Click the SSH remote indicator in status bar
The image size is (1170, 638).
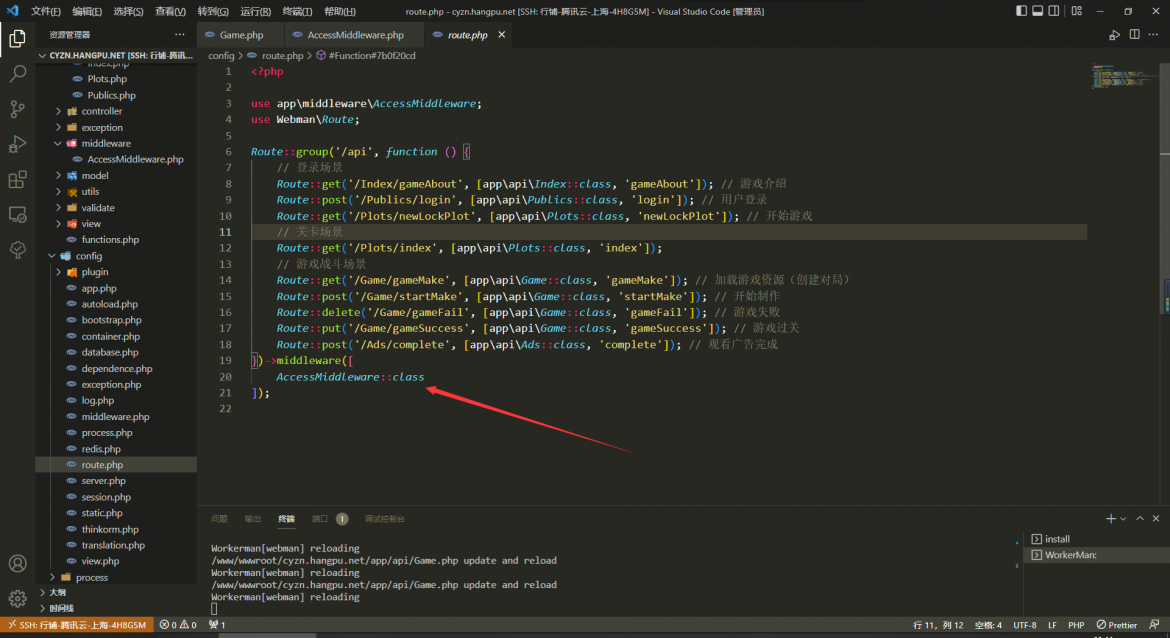pos(77,625)
